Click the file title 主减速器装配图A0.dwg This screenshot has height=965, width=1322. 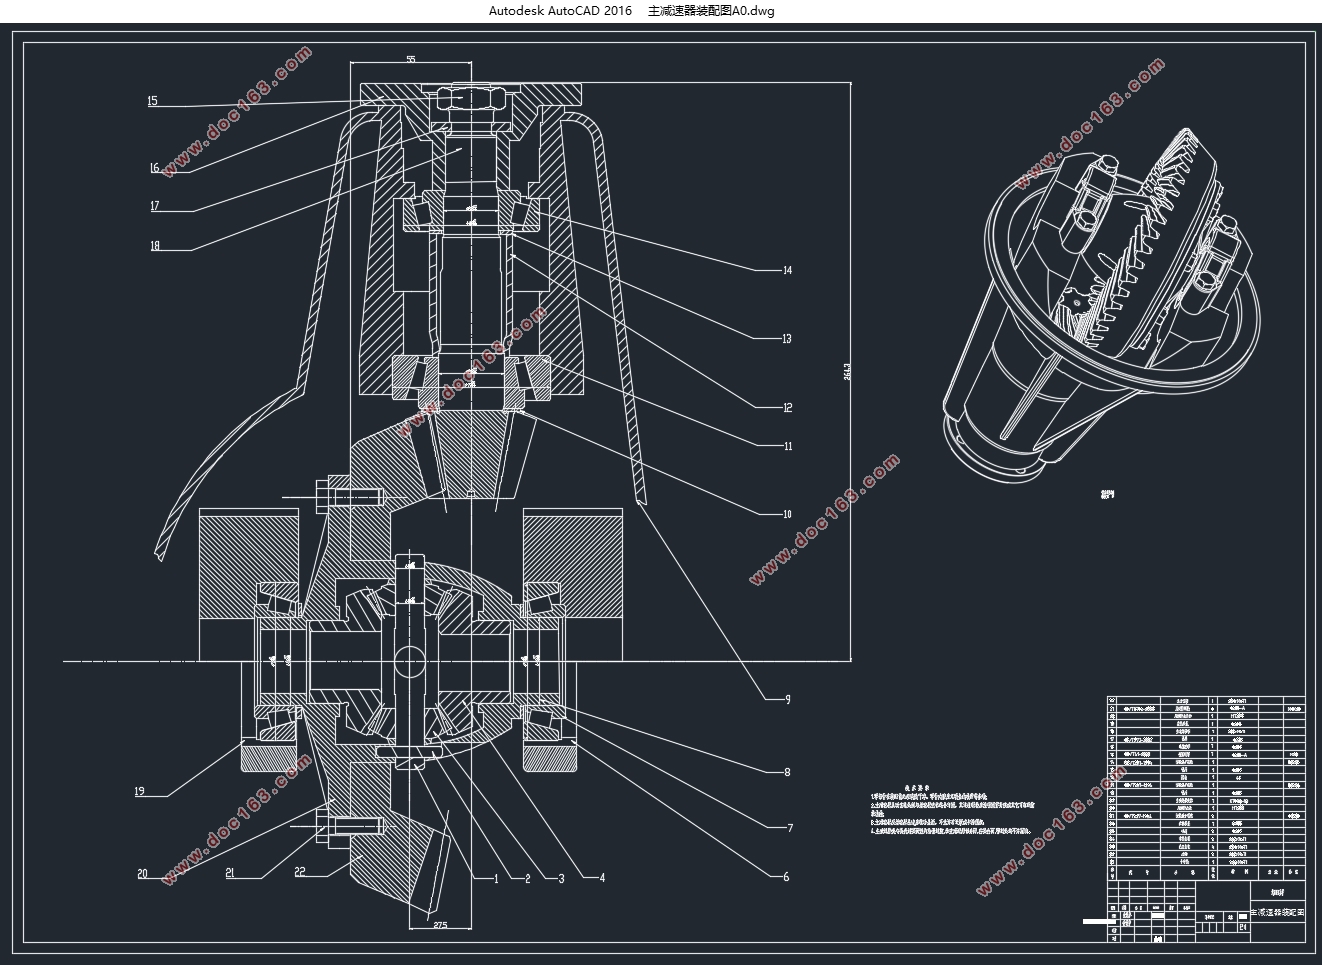[x=711, y=11]
